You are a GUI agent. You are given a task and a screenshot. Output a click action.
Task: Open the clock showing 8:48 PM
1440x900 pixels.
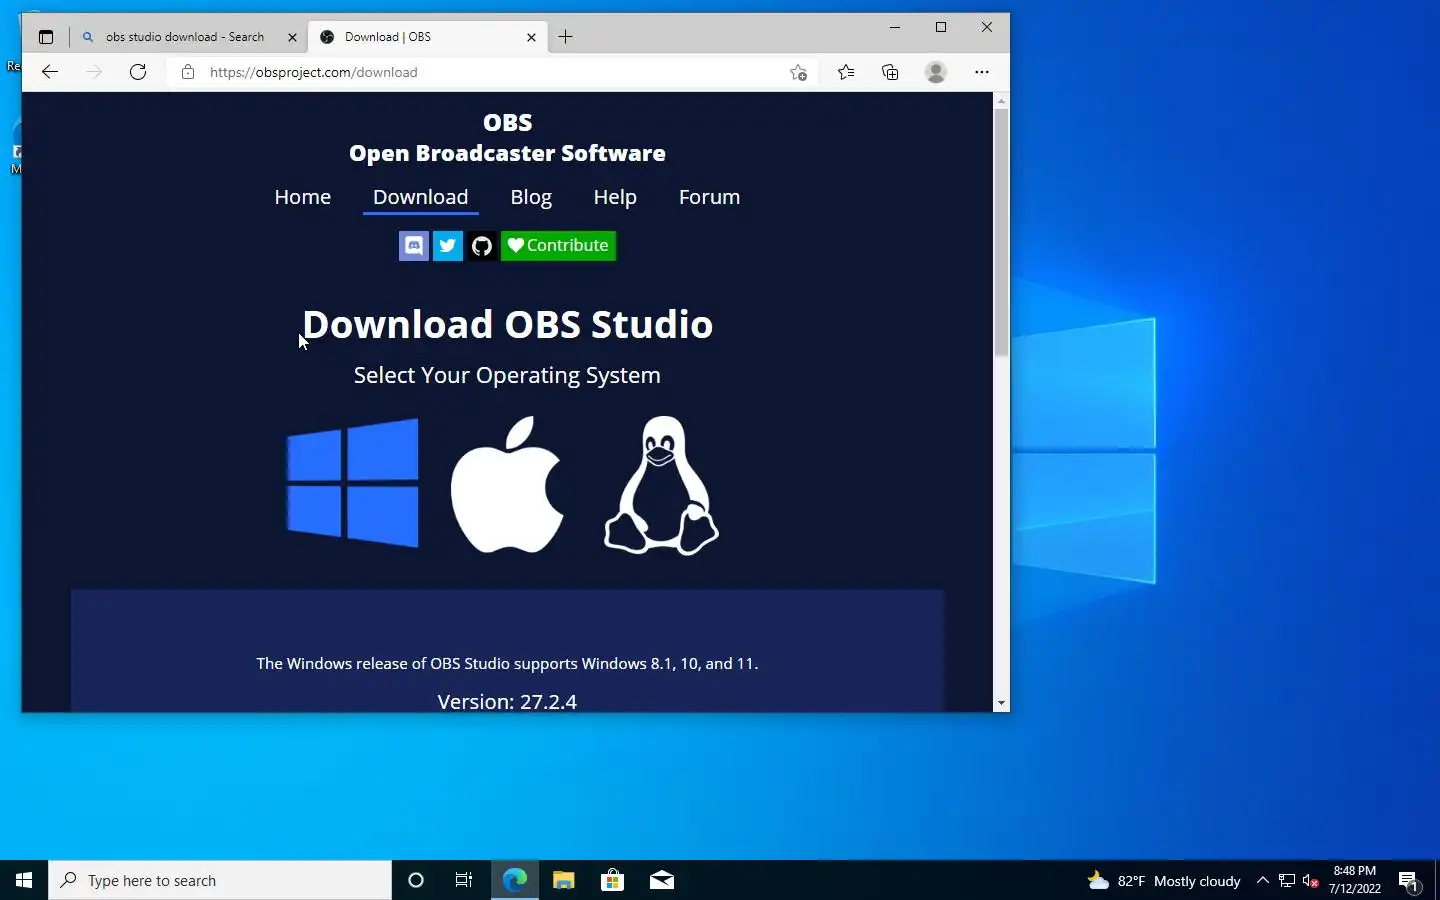click(x=1355, y=880)
